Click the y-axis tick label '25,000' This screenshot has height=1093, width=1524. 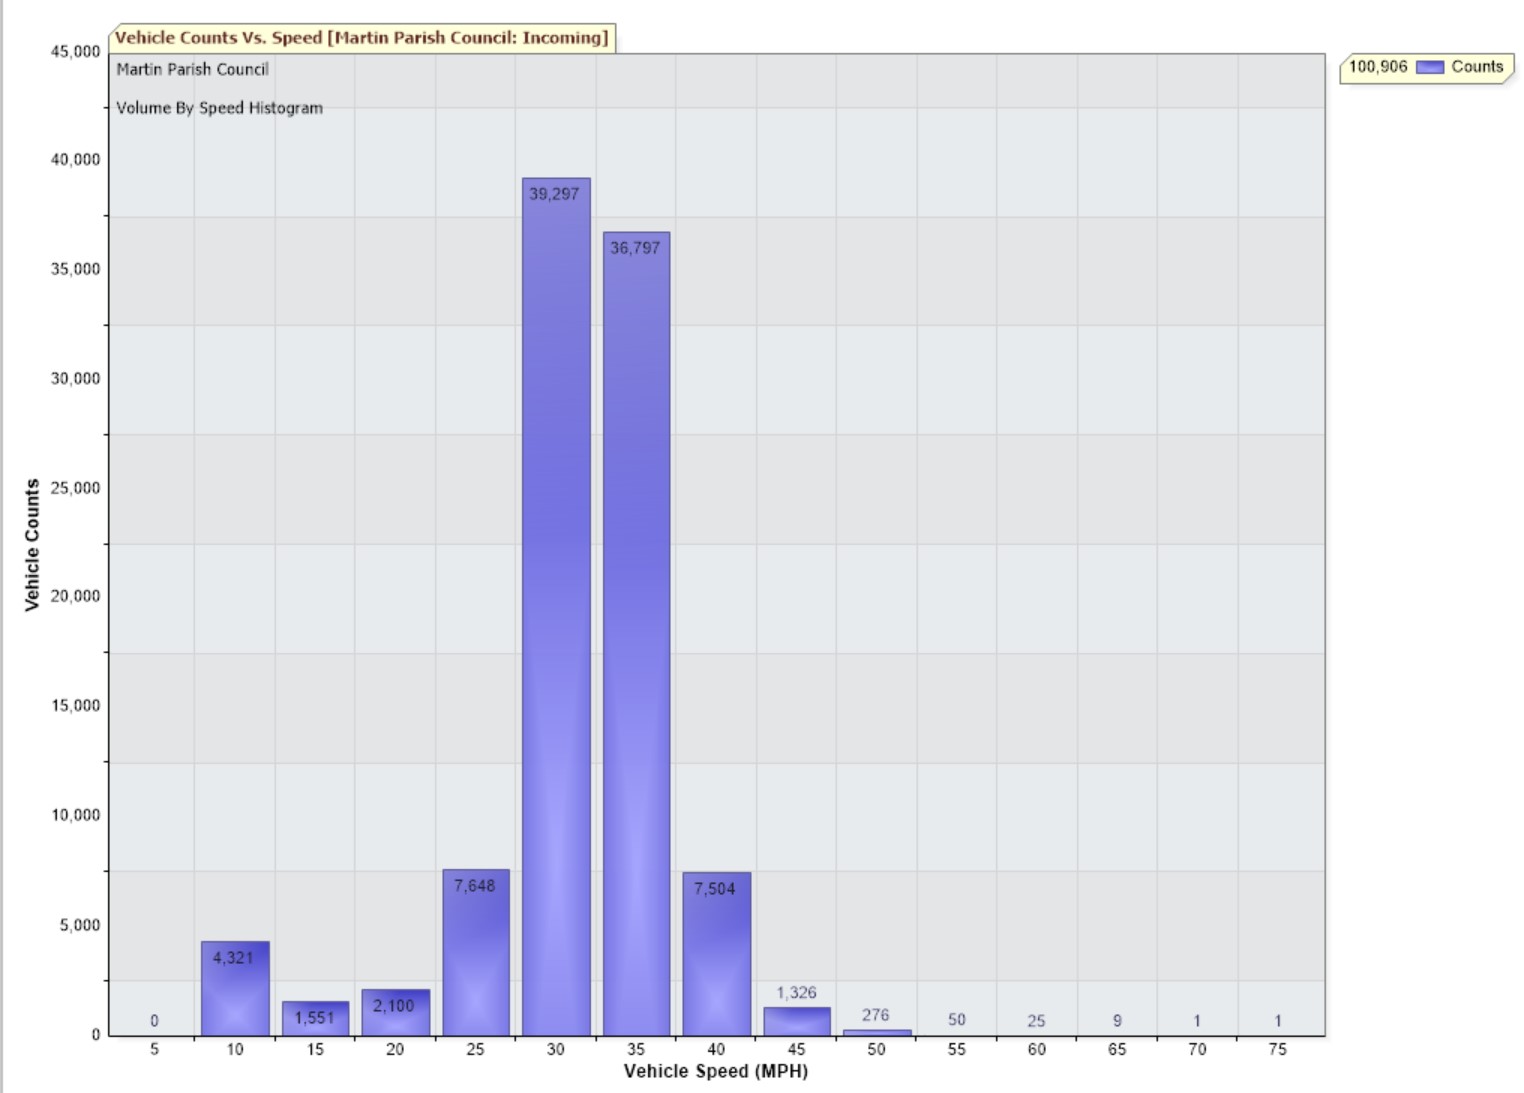76,488
